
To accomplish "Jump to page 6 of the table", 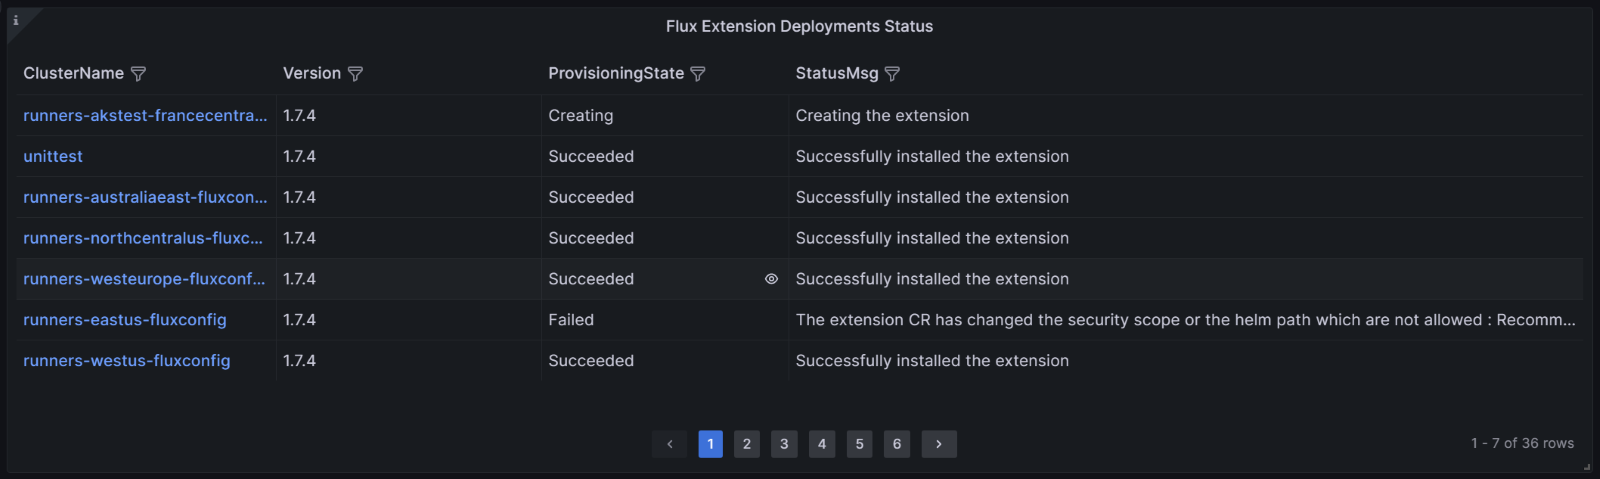I will (x=897, y=444).
